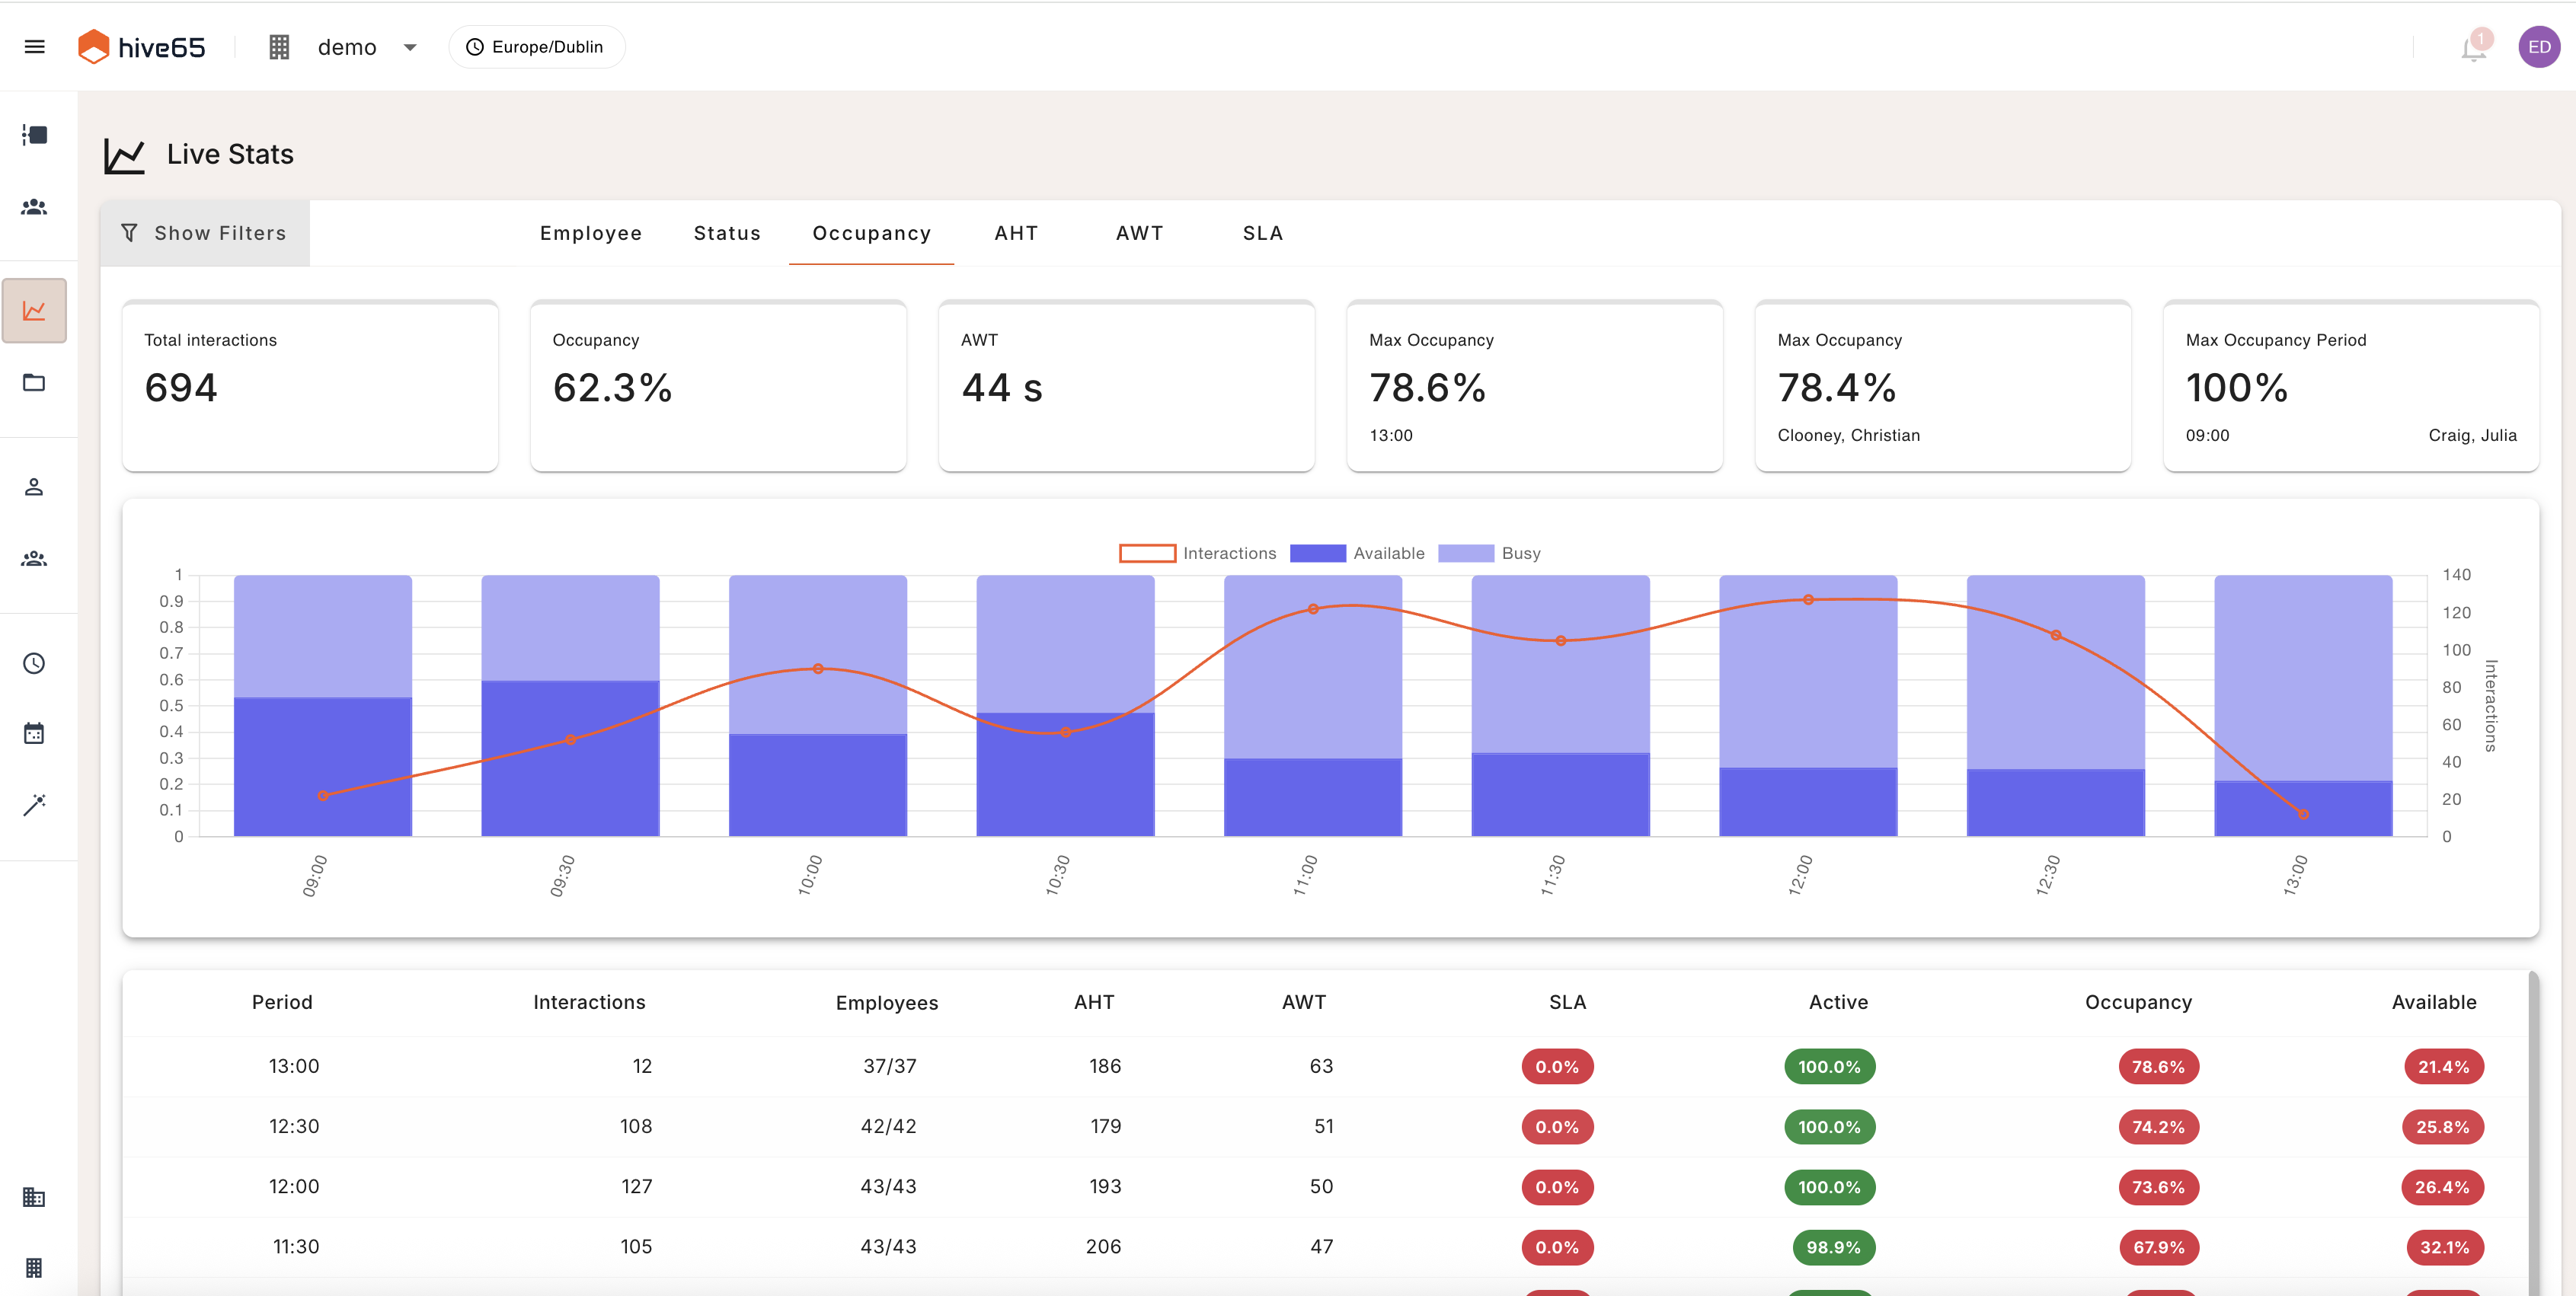Screen dimensions: 2576x1296
Task: Open the grid building sidebar icon at the bottom
Action: pyautogui.click(x=34, y=1267)
